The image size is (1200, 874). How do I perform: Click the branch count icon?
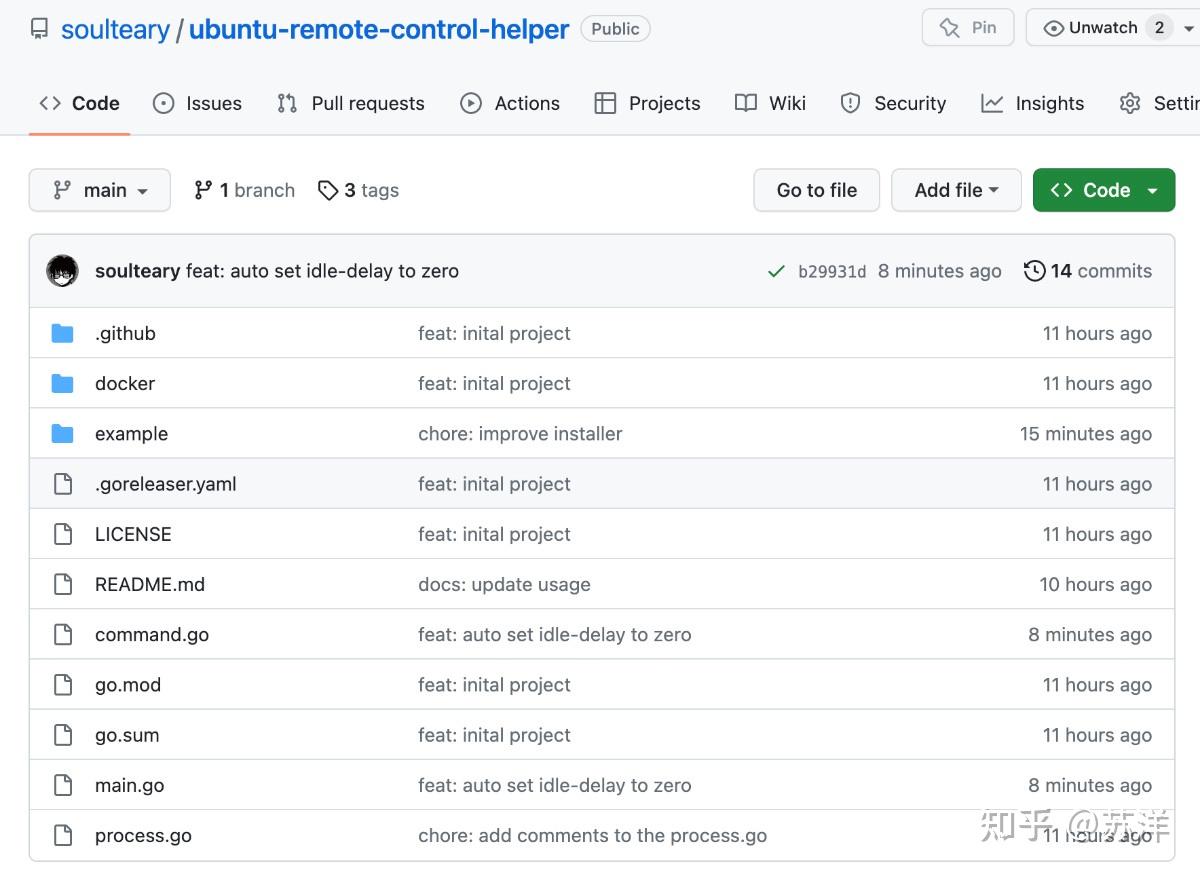pyautogui.click(x=203, y=190)
